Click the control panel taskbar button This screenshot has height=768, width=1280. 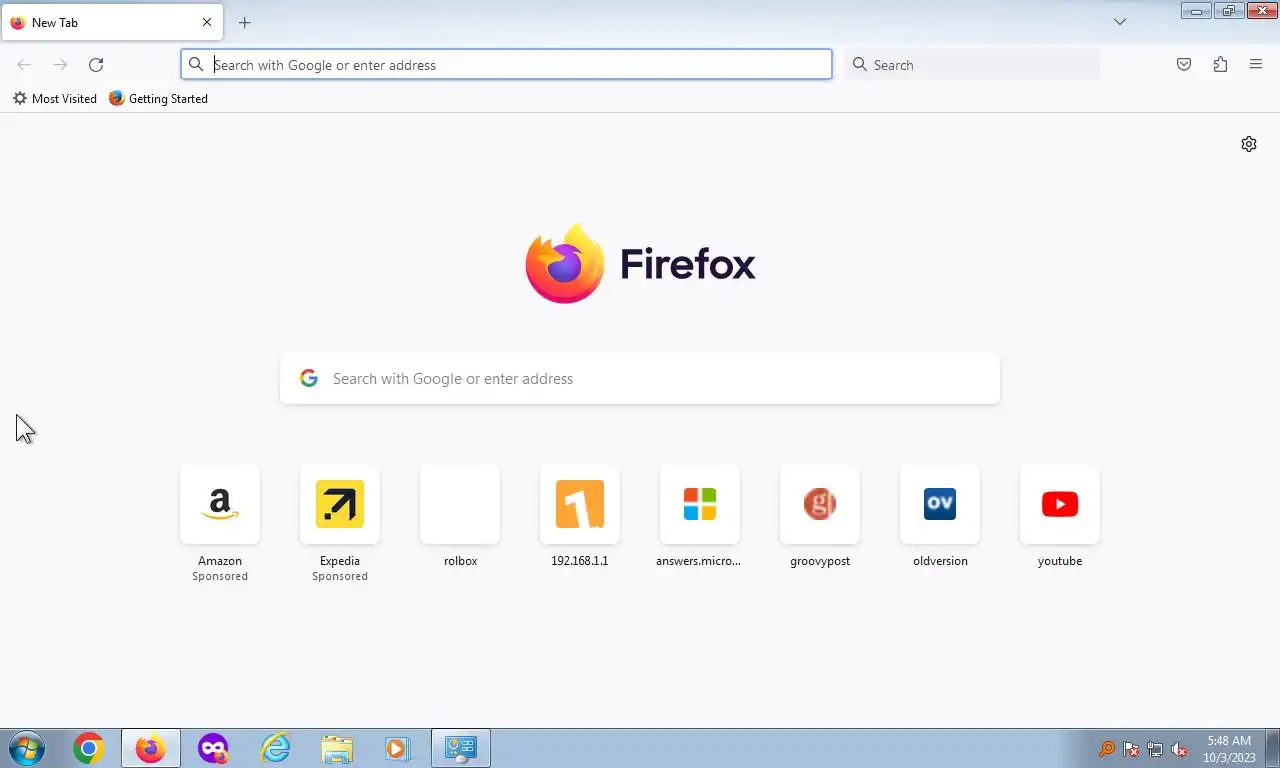[461, 748]
